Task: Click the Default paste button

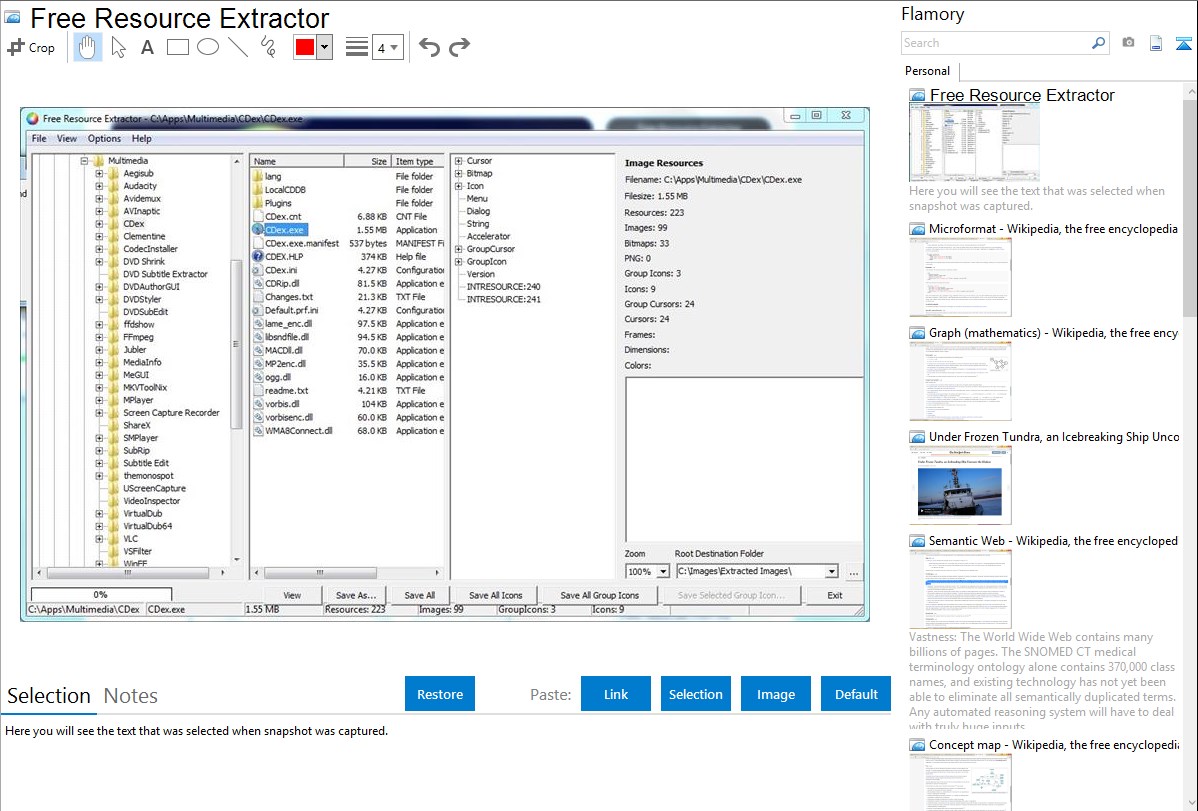Action: pos(856,694)
